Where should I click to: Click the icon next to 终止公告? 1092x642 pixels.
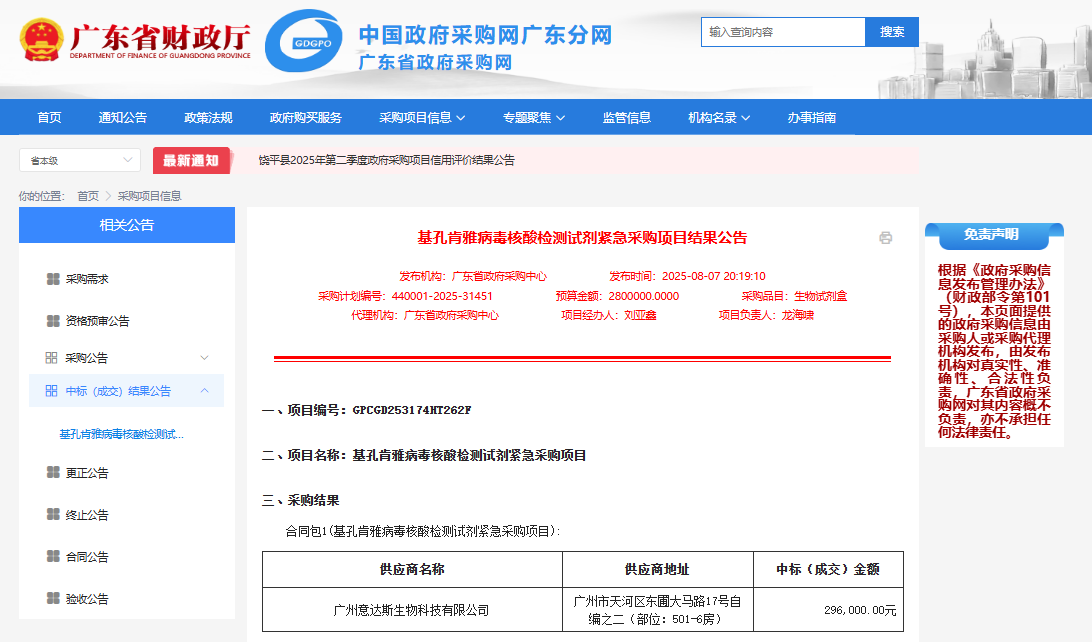53,515
